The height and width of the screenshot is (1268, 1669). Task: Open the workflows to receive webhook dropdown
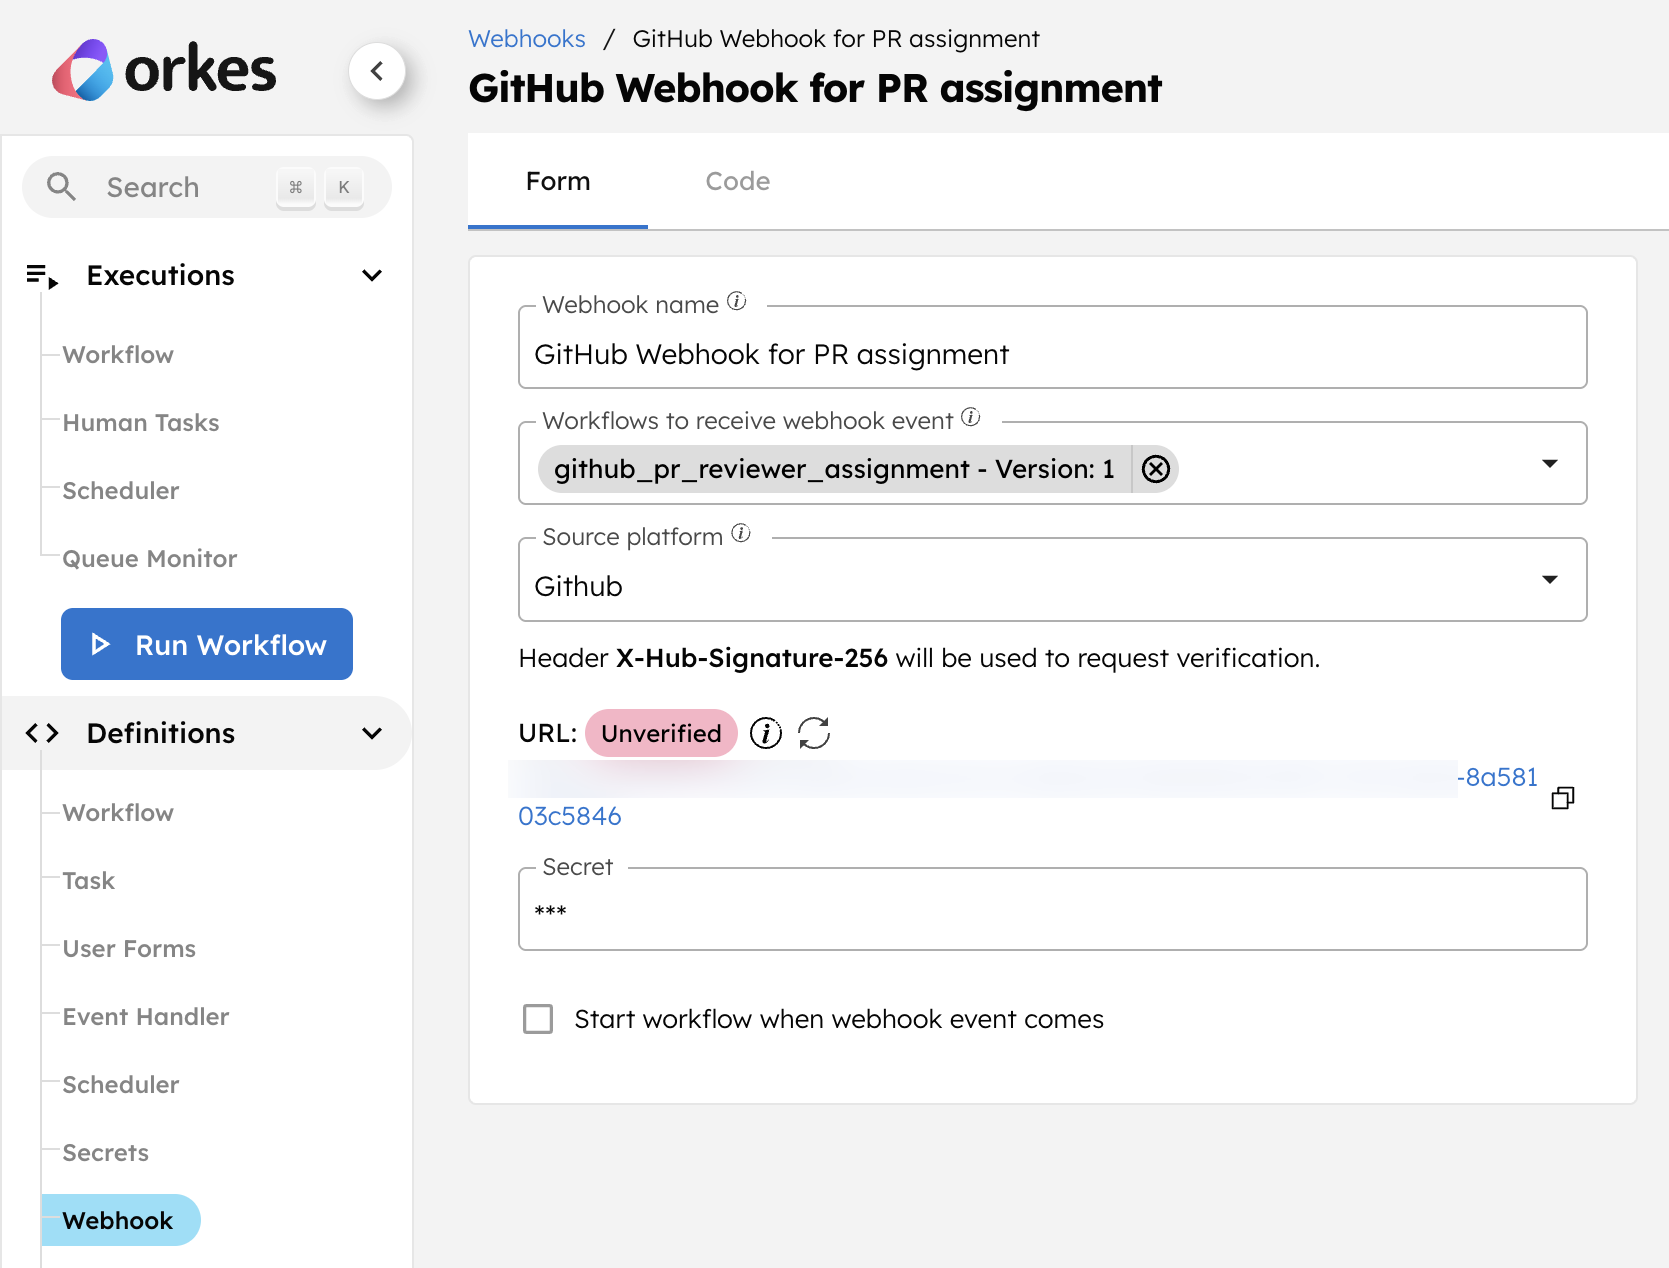[x=1551, y=463]
